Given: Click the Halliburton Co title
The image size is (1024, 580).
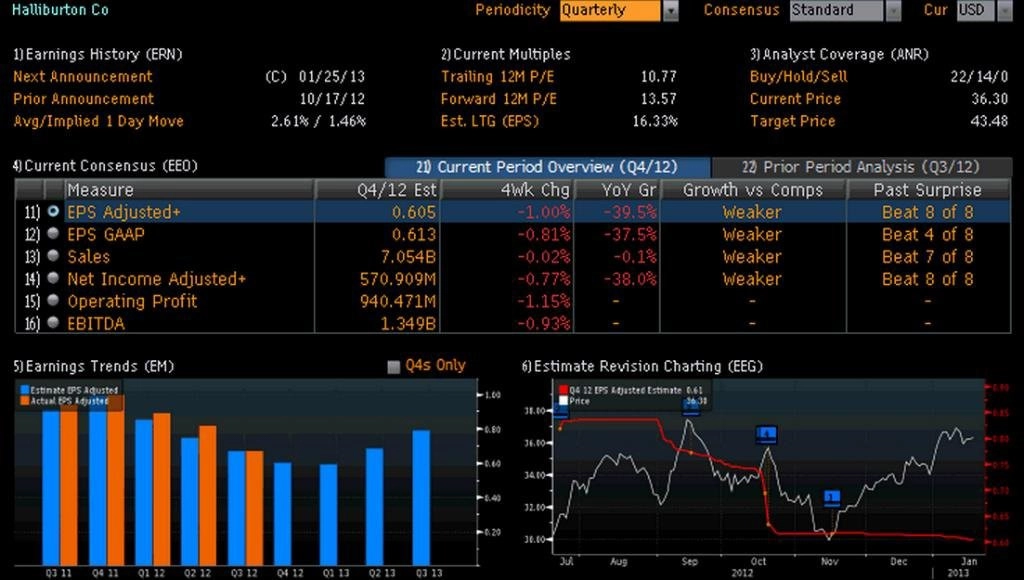Looking at the screenshot, I should (x=60, y=10).
